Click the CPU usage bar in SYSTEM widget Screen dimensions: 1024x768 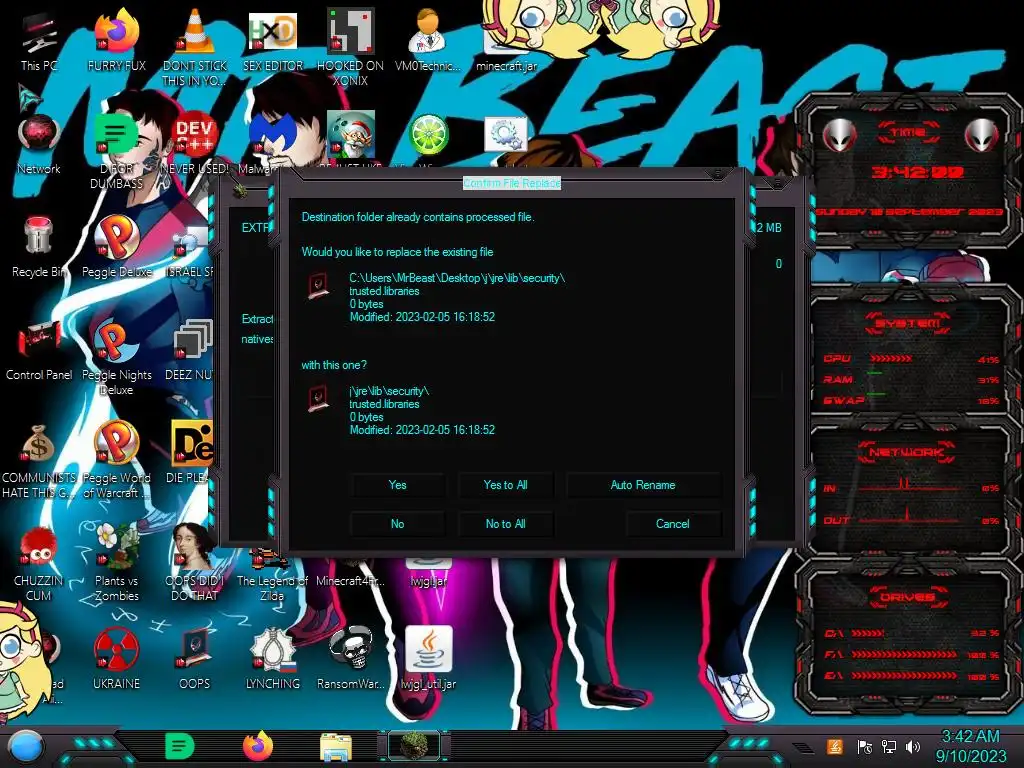[891, 359]
